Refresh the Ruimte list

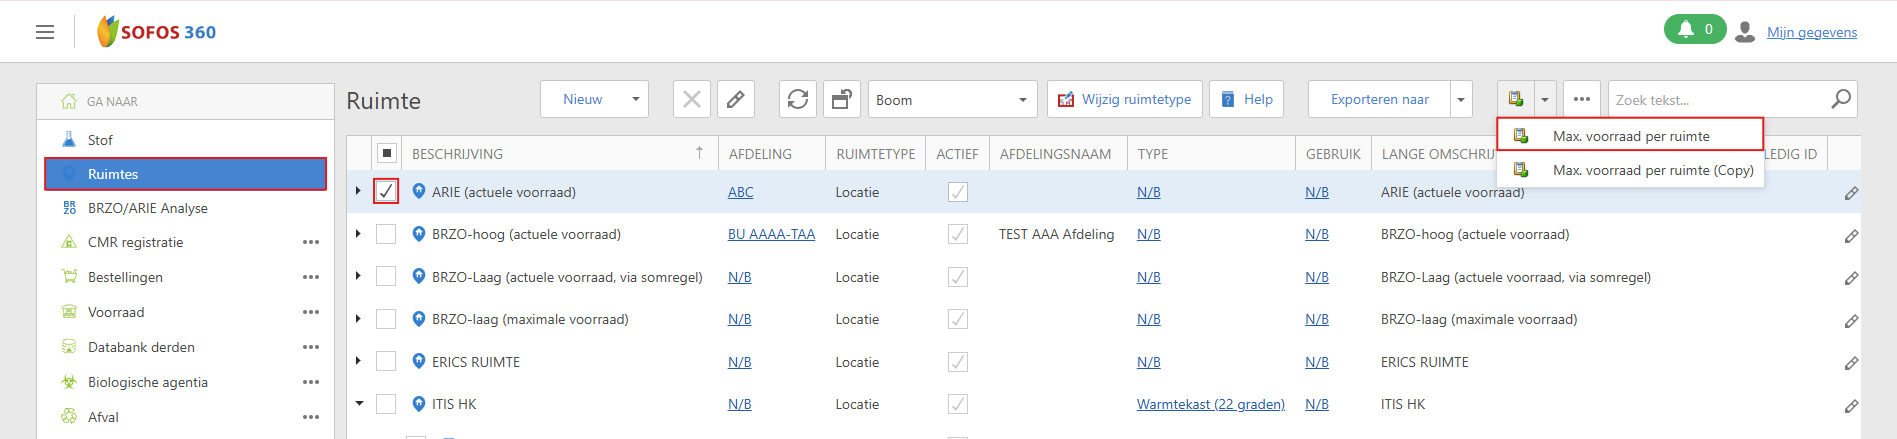pyautogui.click(x=798, y=99)
